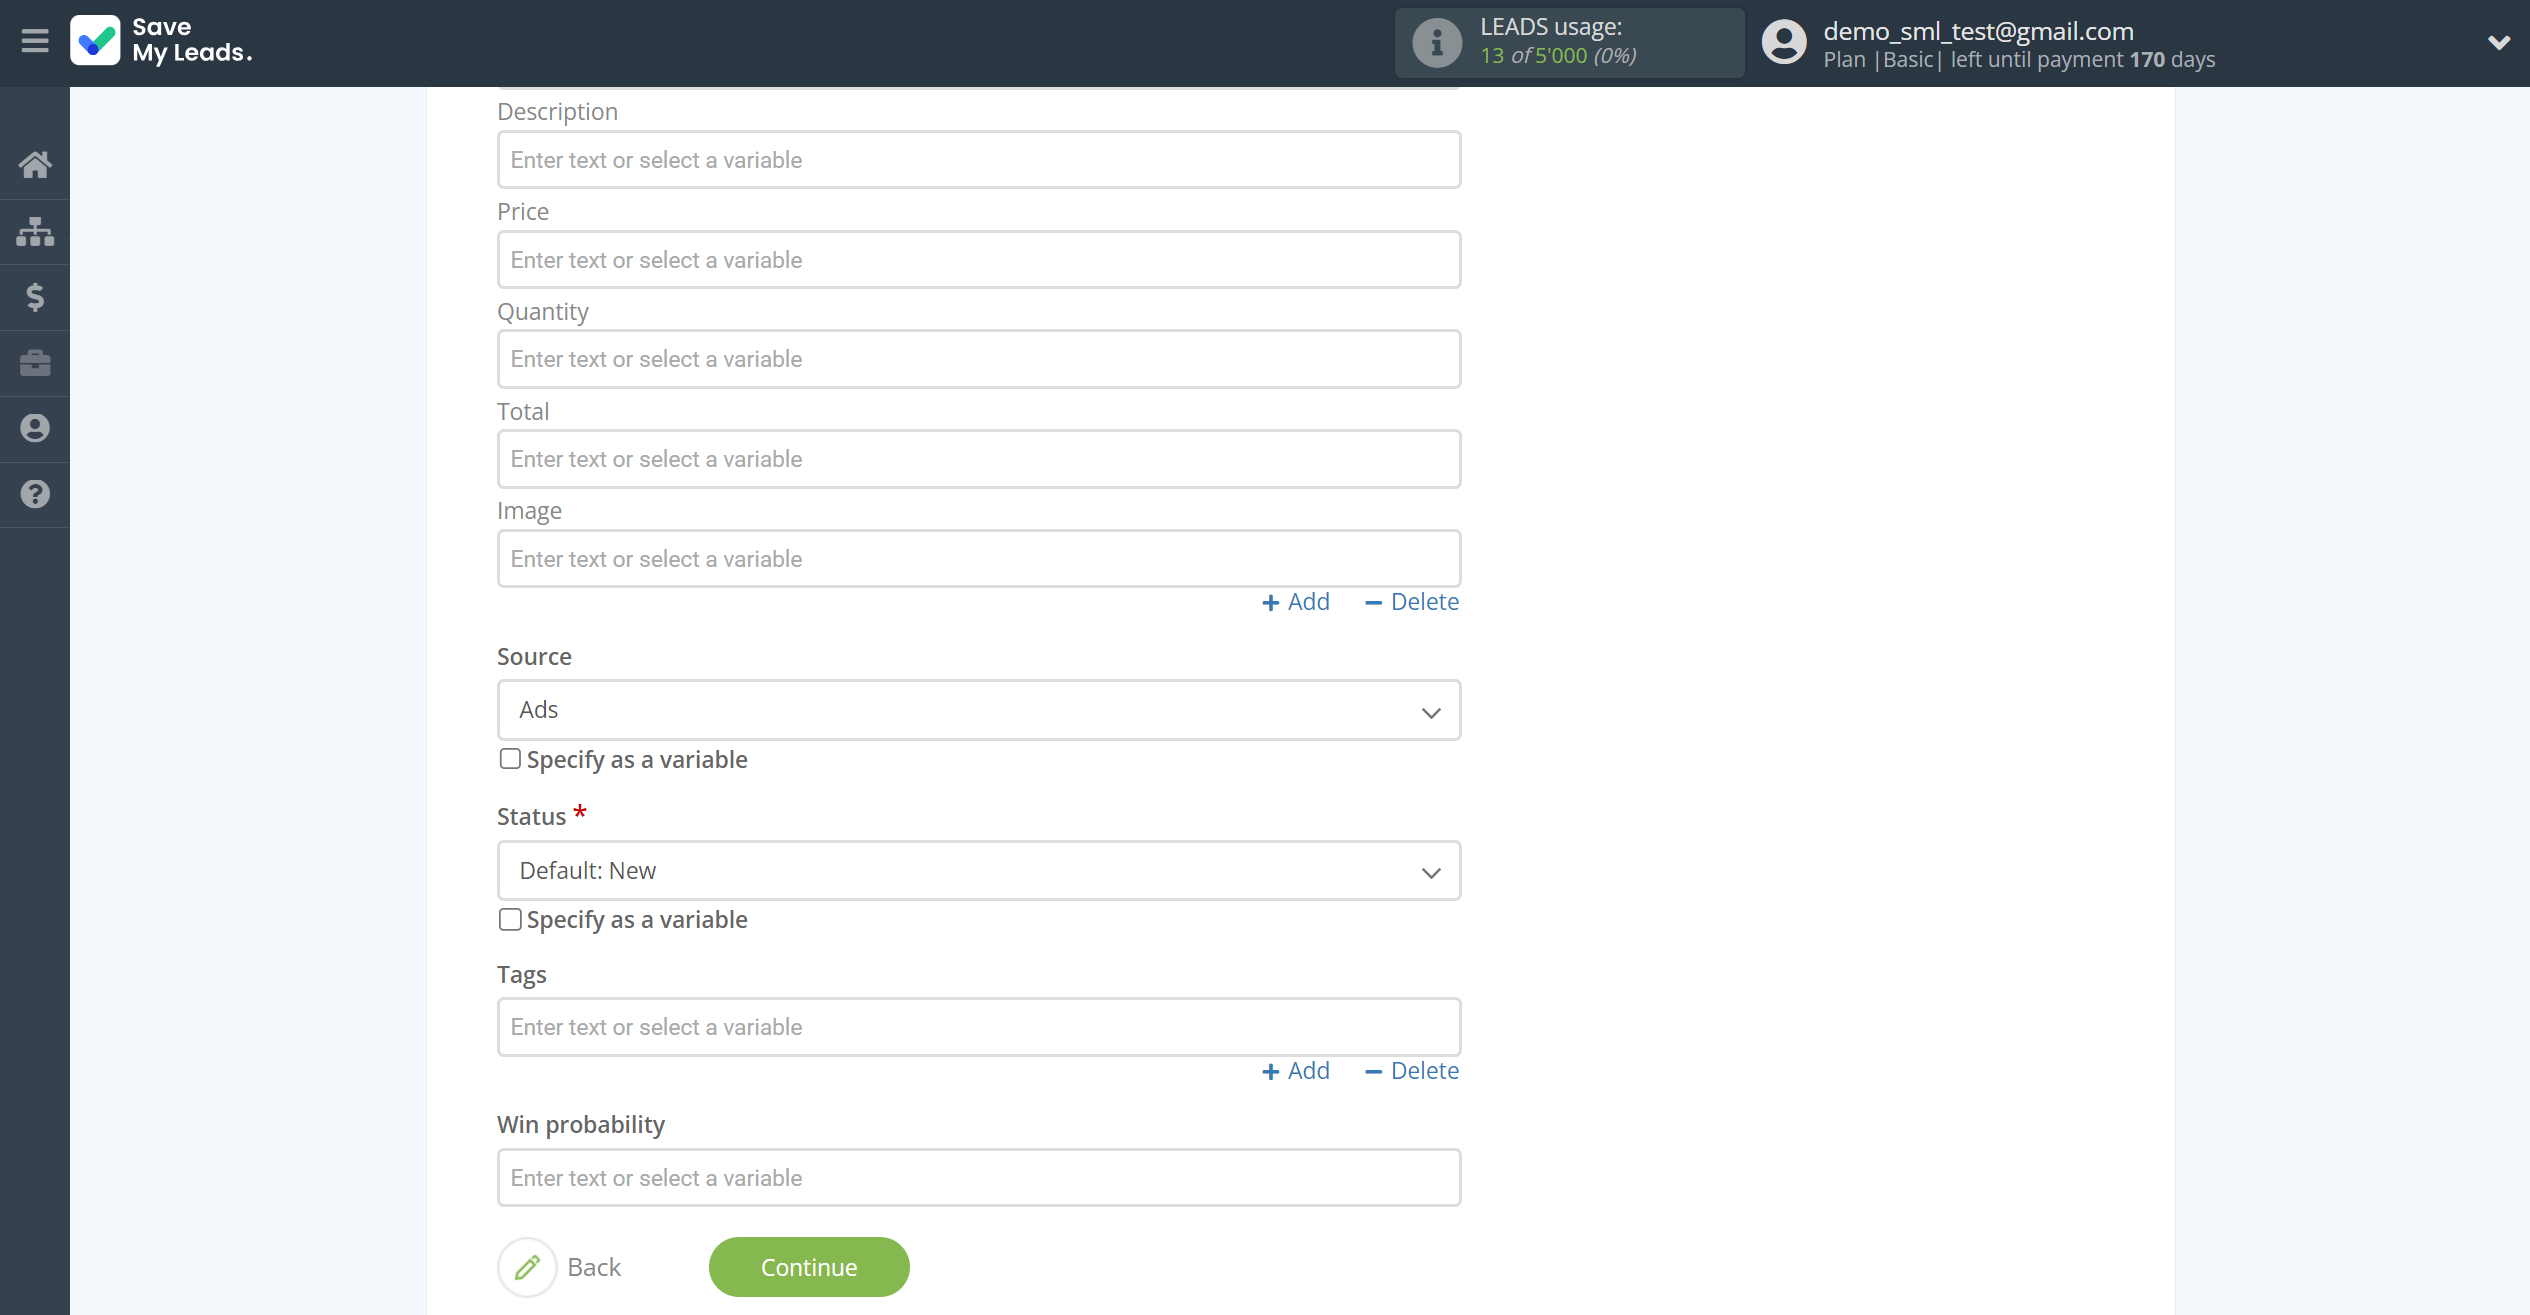2530x1315 pixels.
Task: Open the billing dollar sidebar icon
Action: 35,297
